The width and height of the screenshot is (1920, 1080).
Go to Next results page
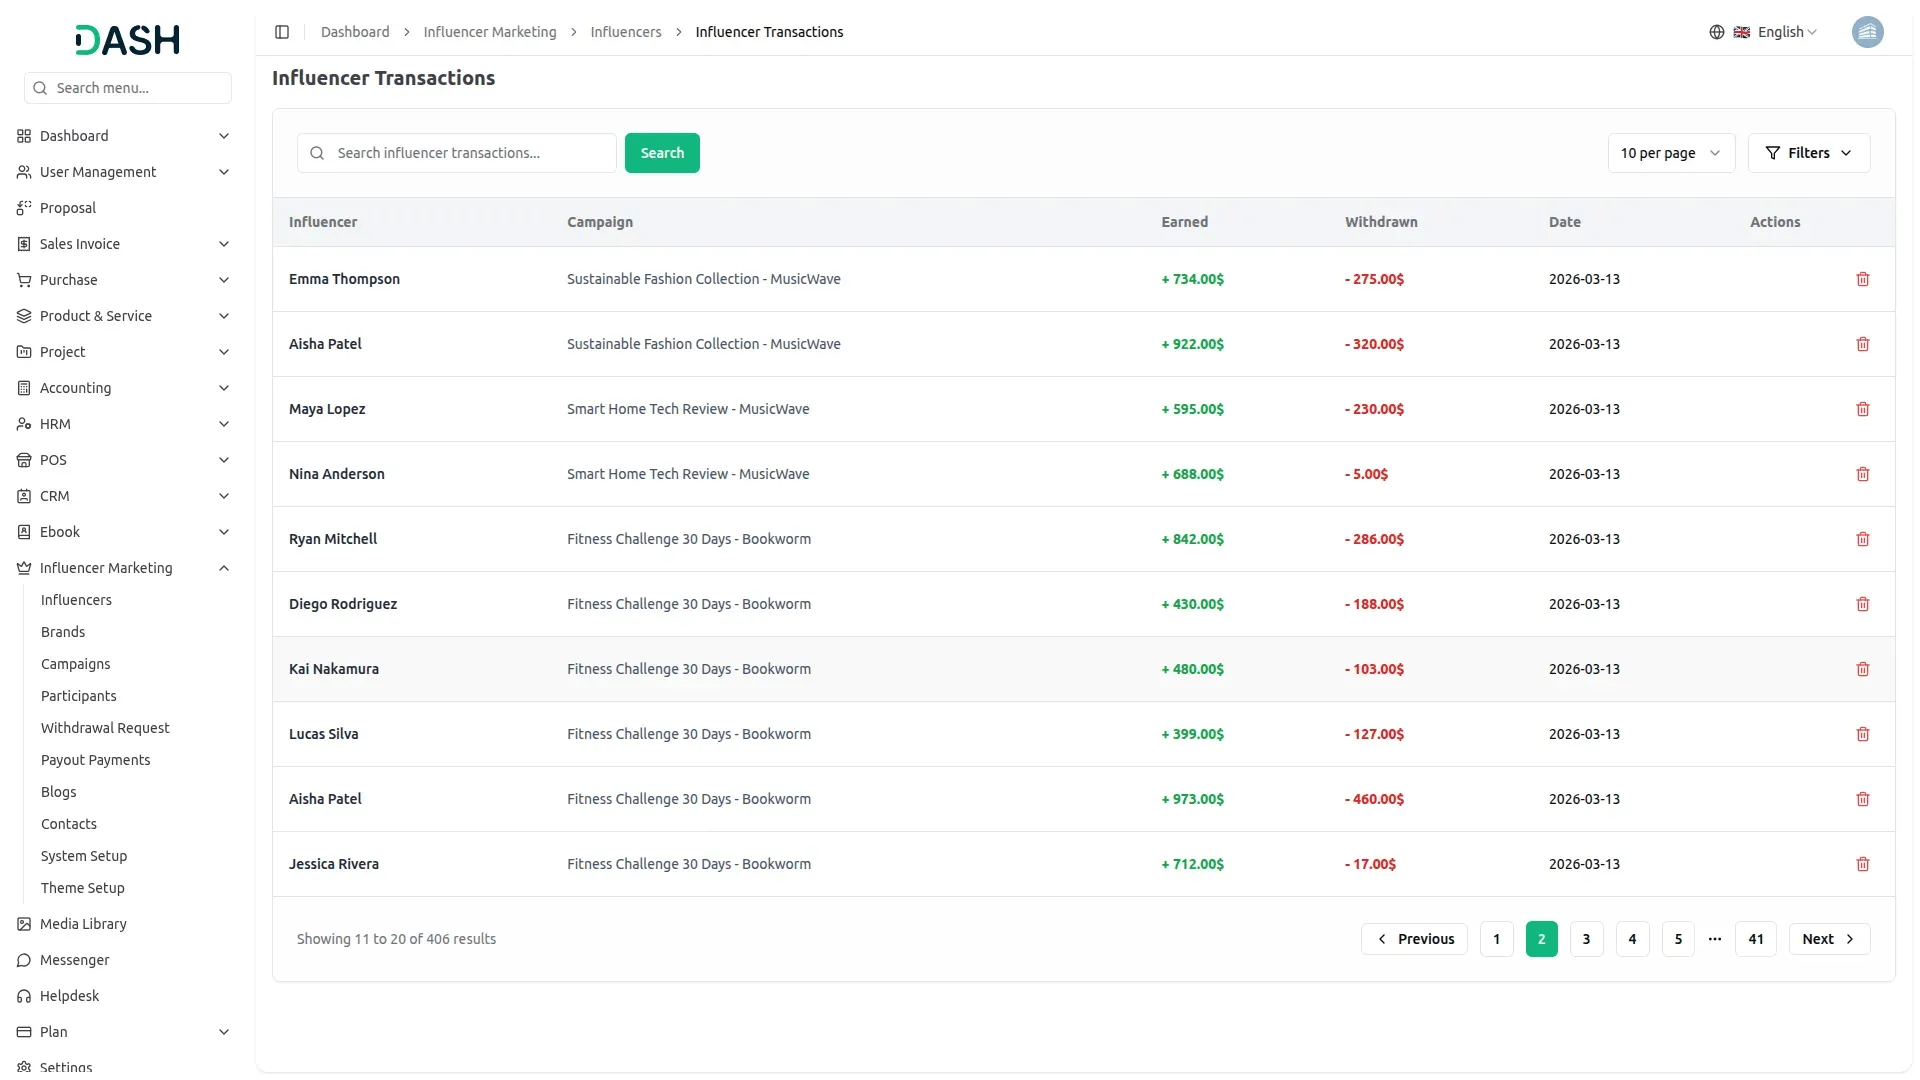(x=1828, y=939)
